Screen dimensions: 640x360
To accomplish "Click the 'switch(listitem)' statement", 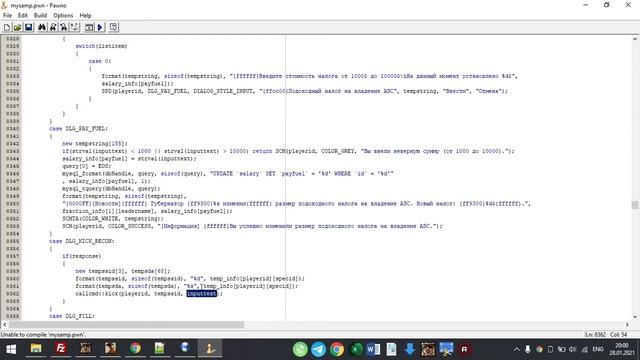I will (101, 46).
